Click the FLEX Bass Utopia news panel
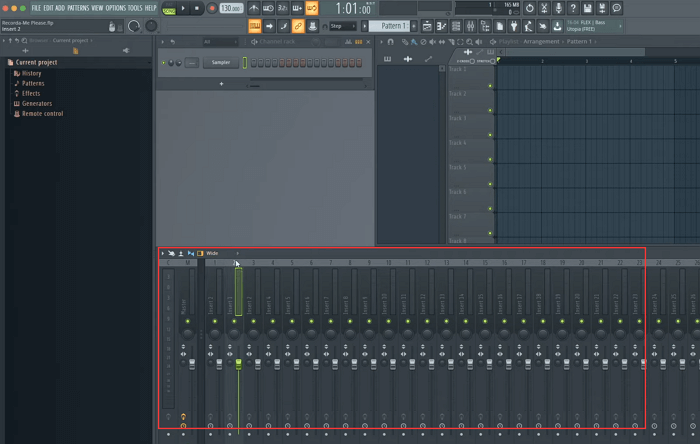 [594, 26]
